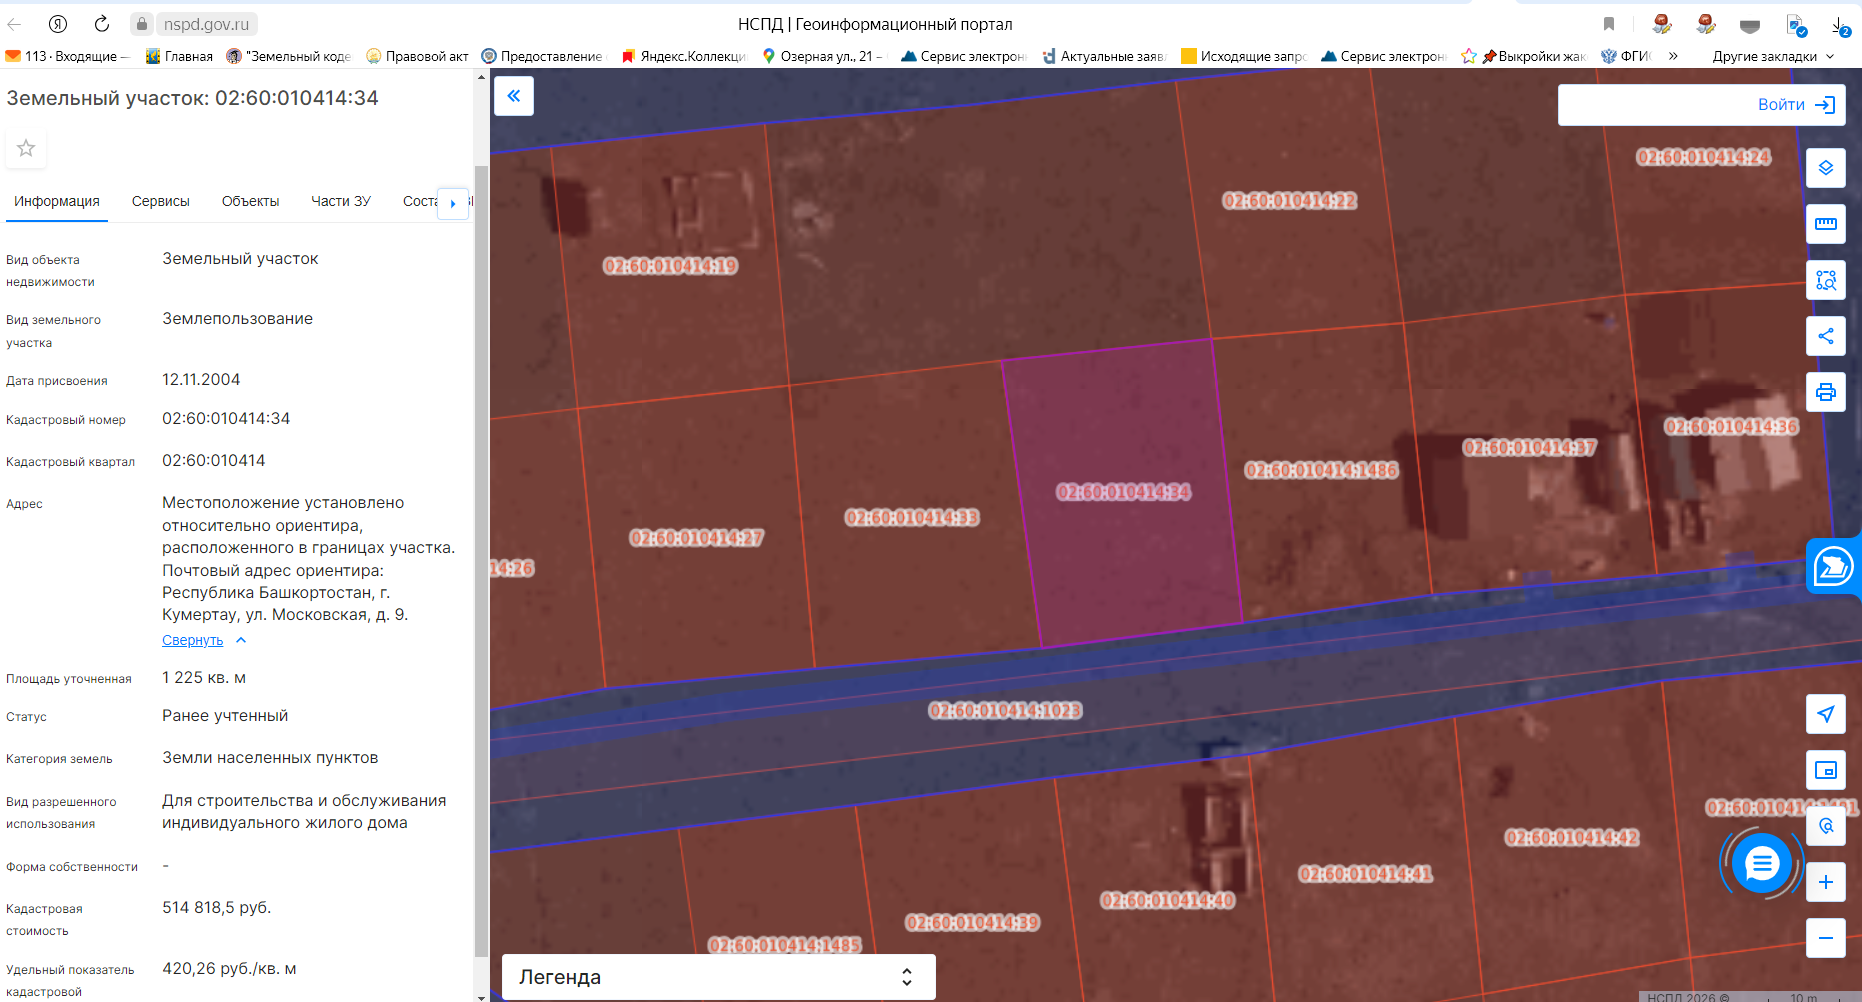Viewport: 1862px width, 1002px height.
Task: Activate the area search selection tool
Action: click(x=1825, y=280)
